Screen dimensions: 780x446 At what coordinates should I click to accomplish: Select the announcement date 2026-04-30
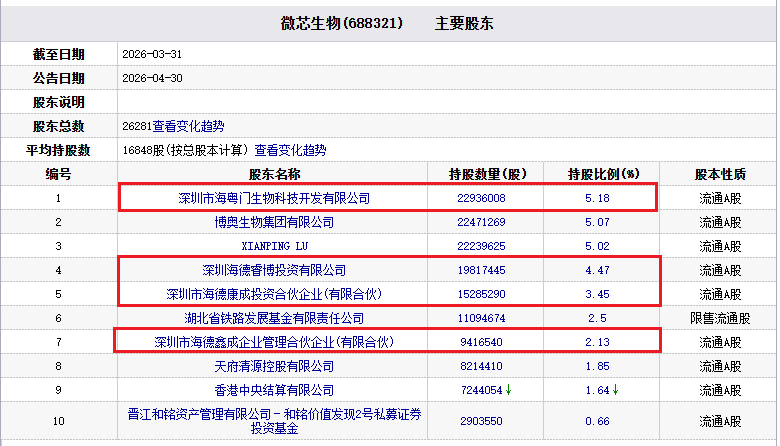[x=152, y=78]
